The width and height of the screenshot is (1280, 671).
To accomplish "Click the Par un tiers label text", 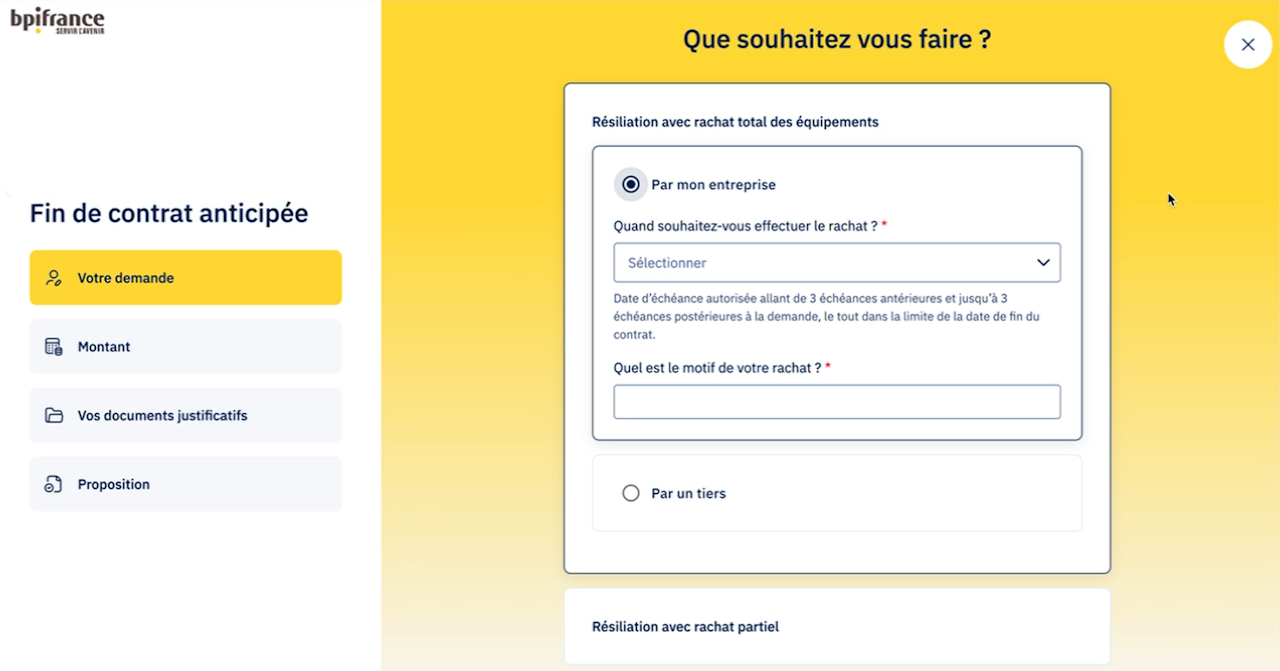I will (688, 493).
